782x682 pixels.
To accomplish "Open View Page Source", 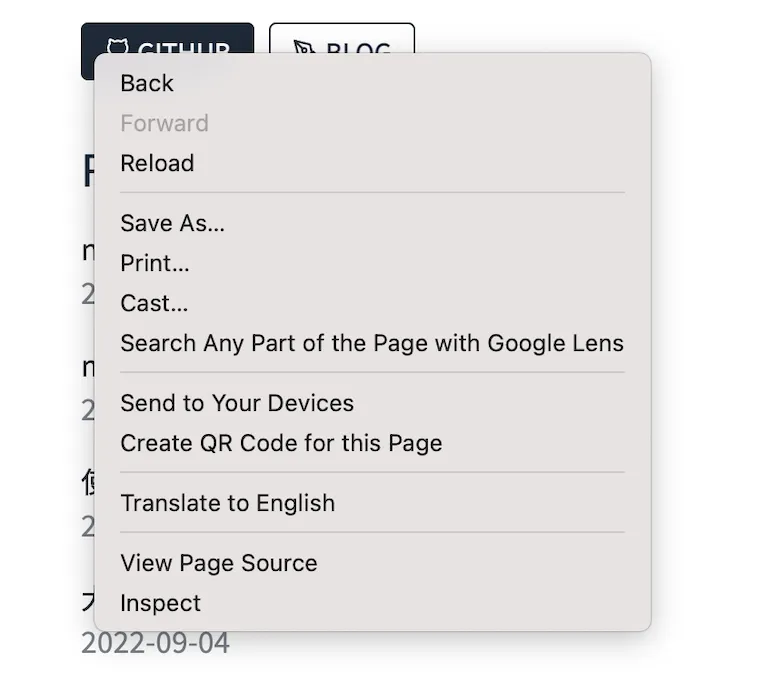I will click(218, 564).
